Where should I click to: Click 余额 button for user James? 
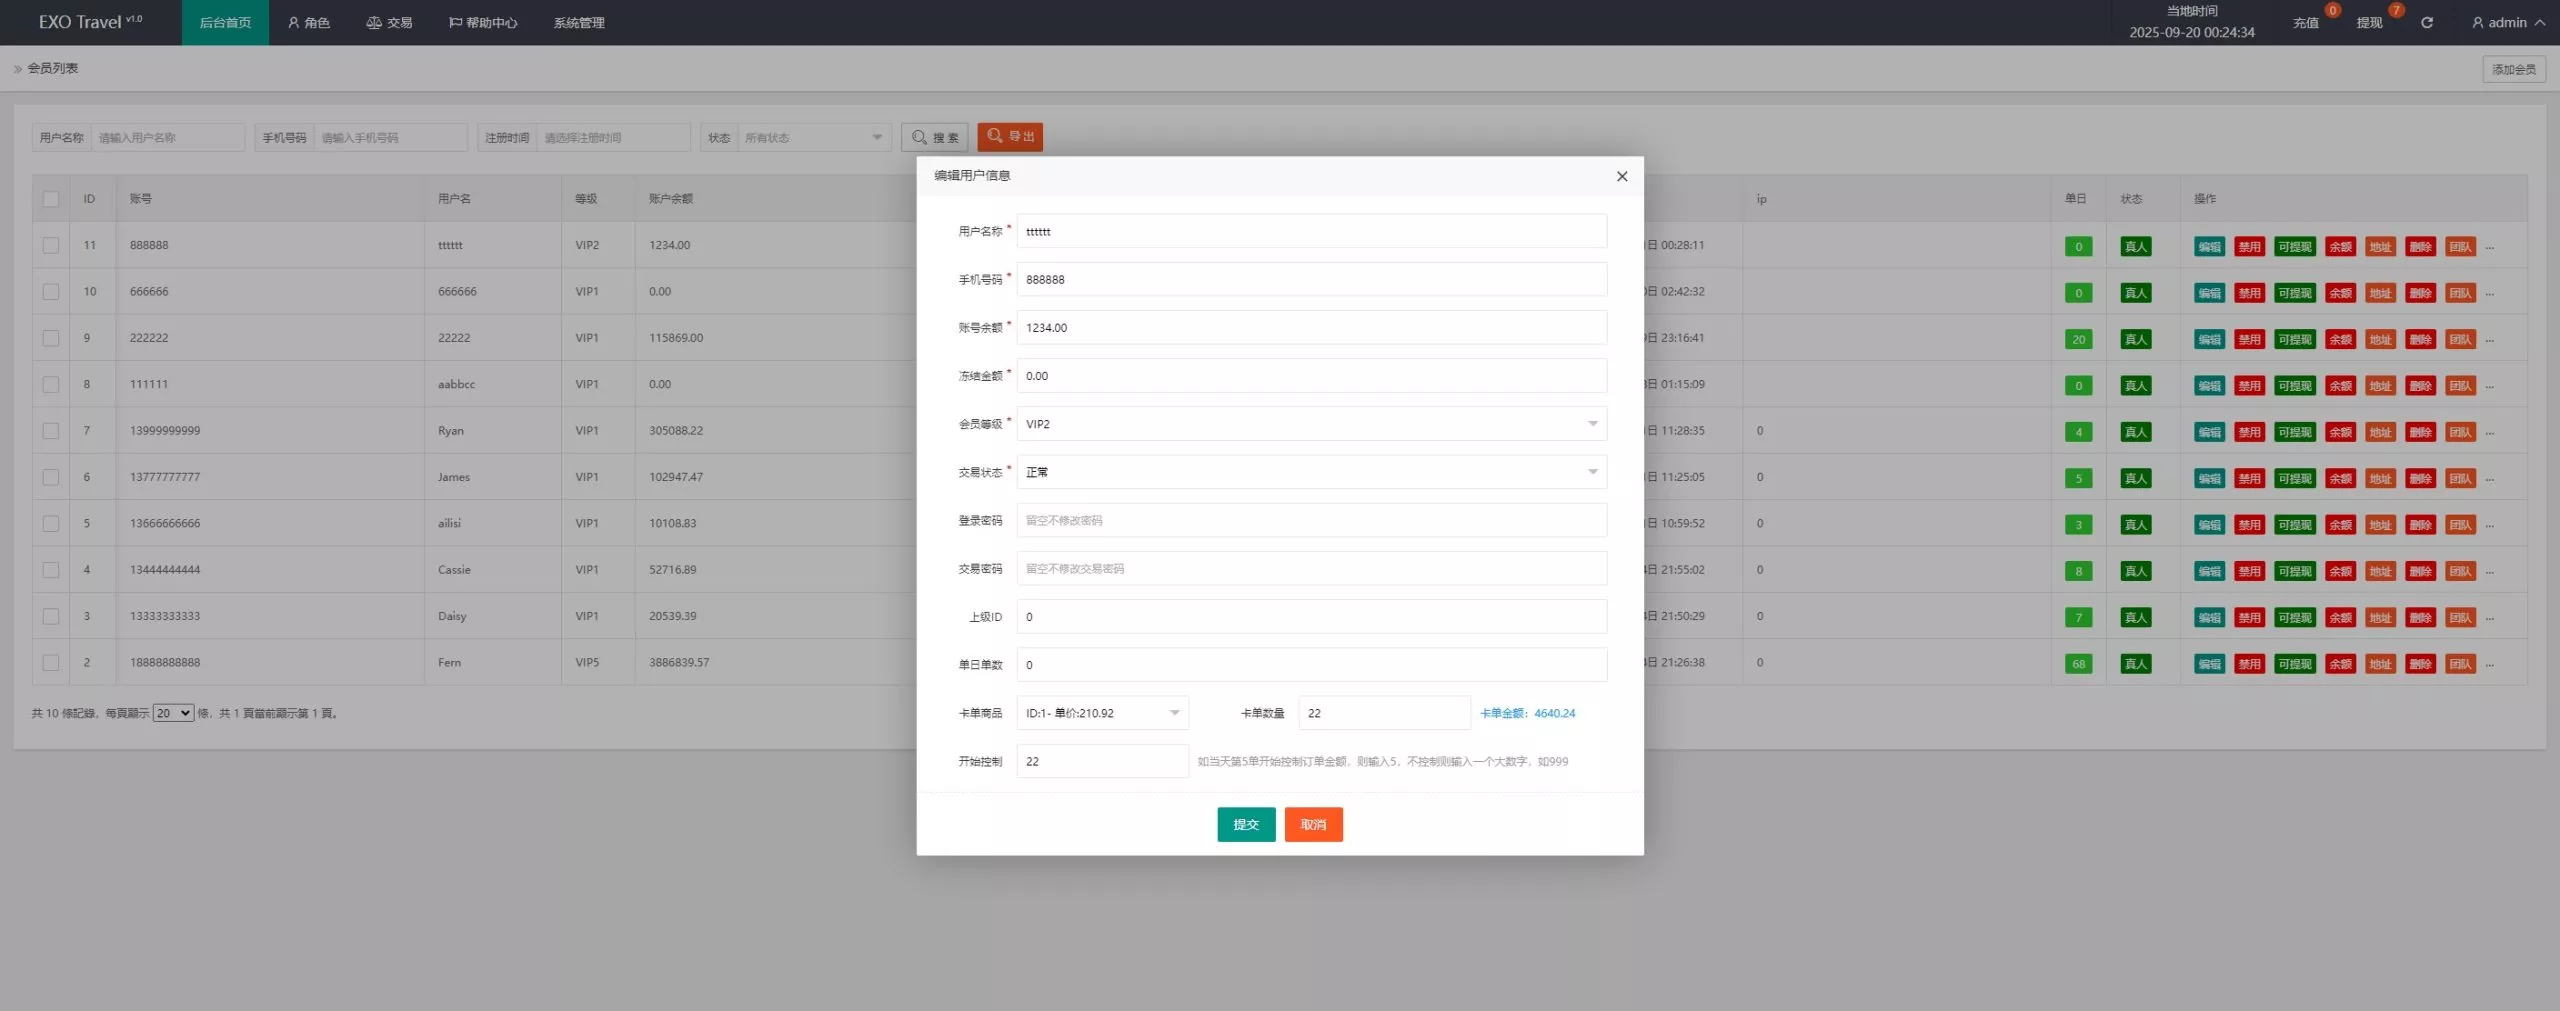(2340, 479)
